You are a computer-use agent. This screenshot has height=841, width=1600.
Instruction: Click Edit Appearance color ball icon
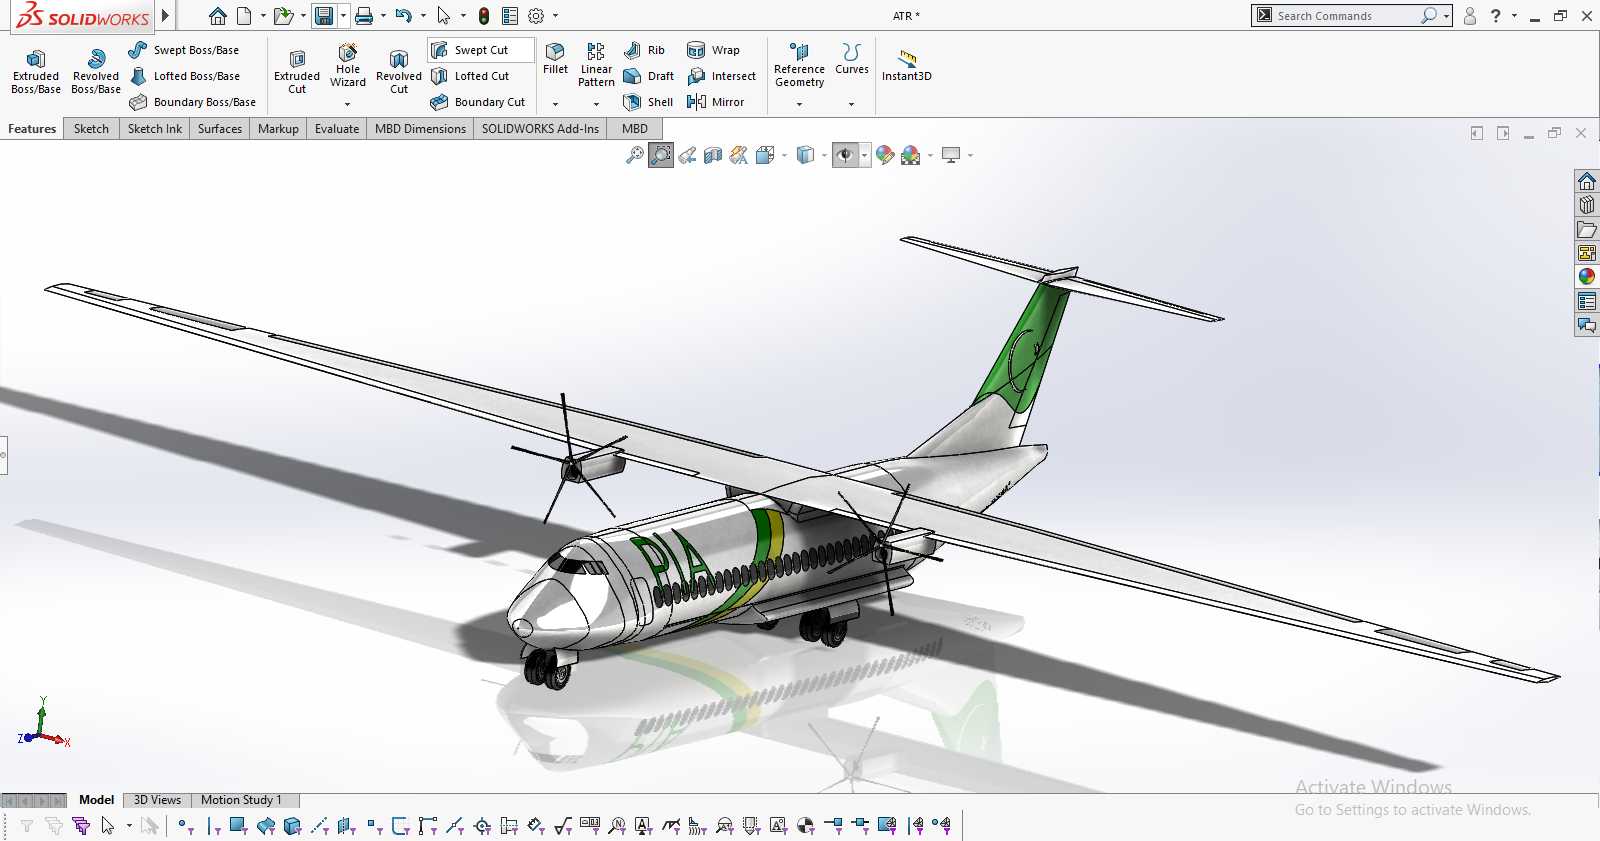click(x=885, y=155)
